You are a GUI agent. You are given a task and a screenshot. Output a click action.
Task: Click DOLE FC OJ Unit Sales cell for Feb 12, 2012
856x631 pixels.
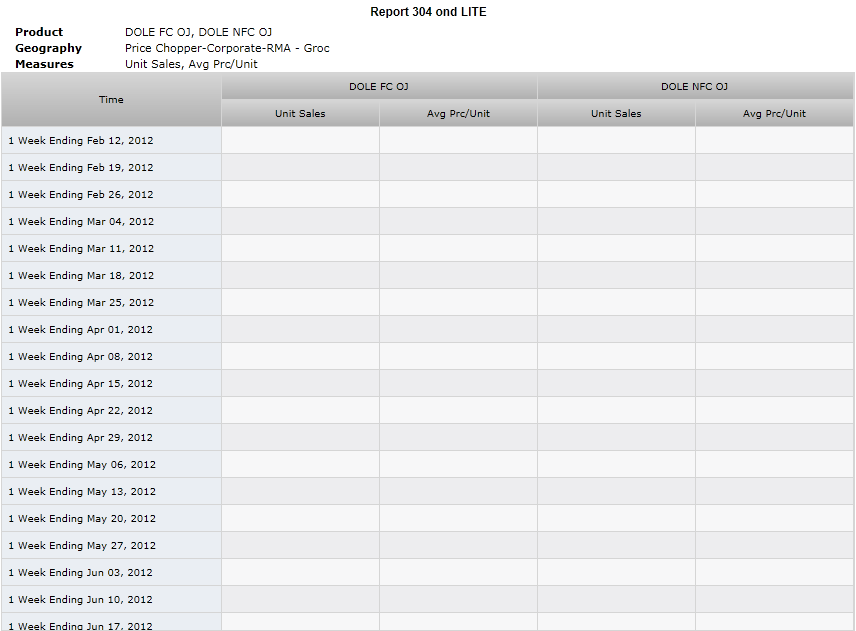(x=300, y=140)
